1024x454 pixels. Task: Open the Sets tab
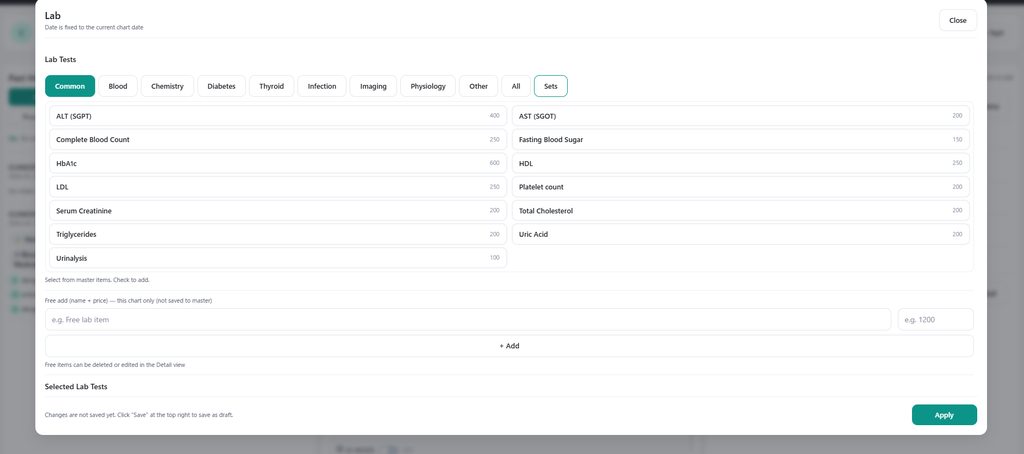551,86
